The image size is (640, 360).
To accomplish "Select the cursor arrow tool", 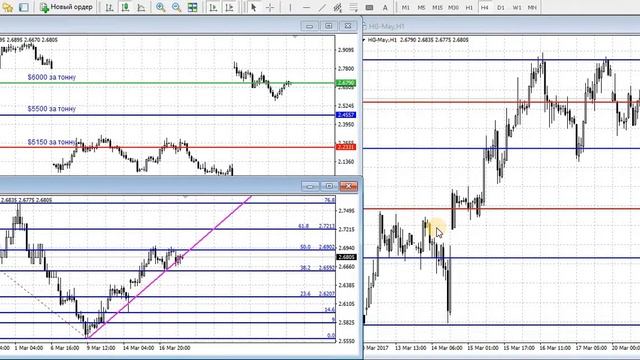I will (253, 7).
